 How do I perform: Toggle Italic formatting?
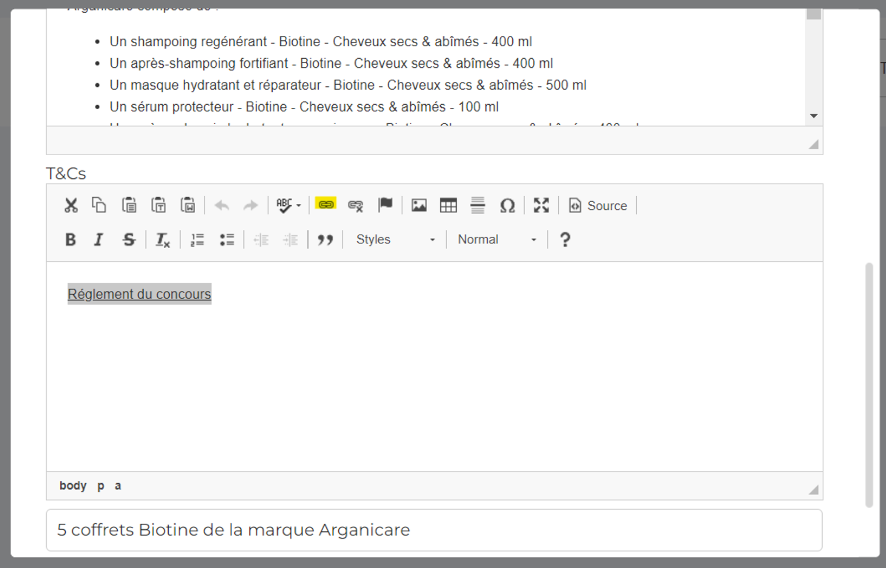(x=99, y=239)
